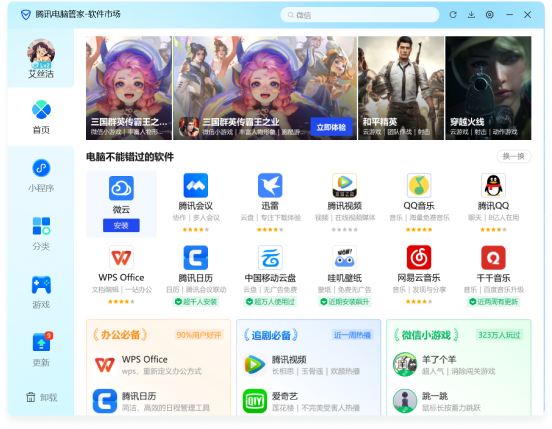
Task: Click the small game icon in center banner
Action: pyautogui.click(x=188, y=127)
